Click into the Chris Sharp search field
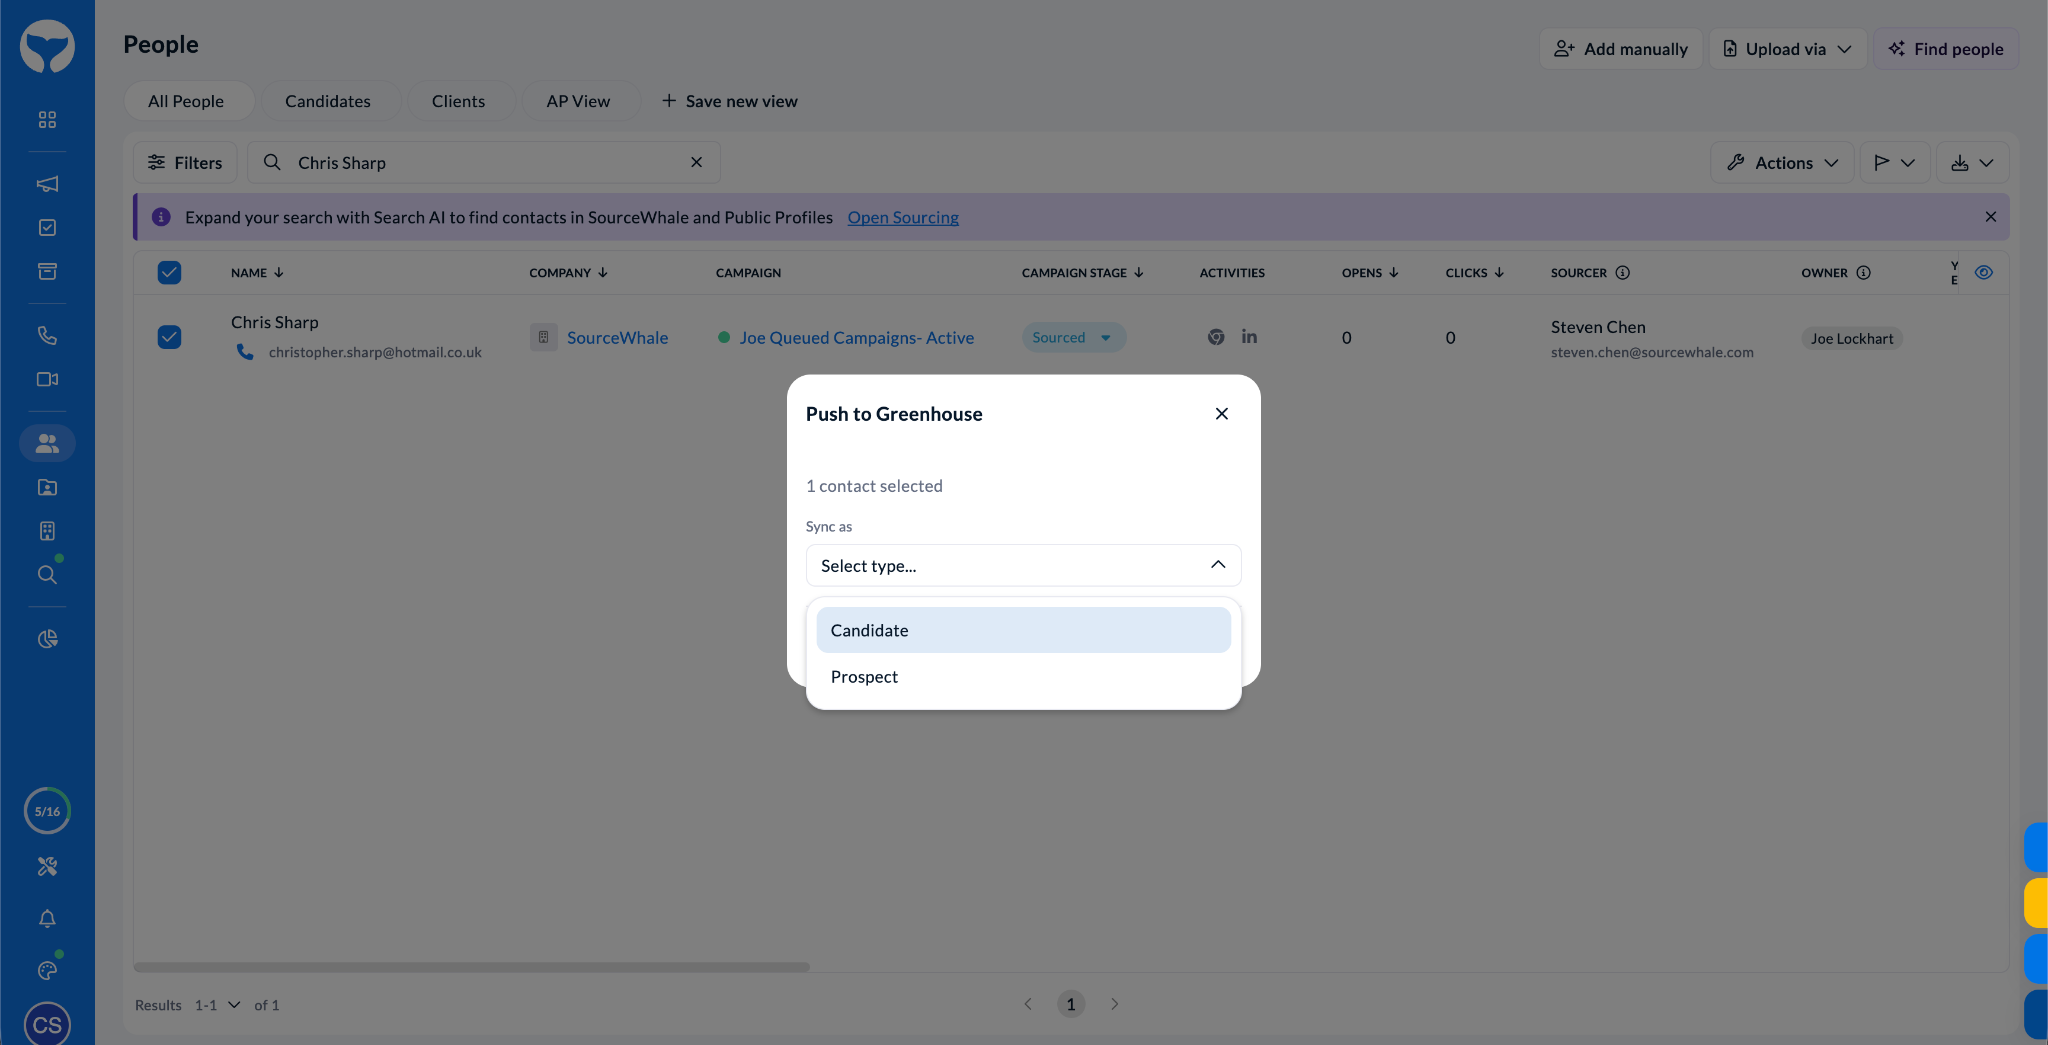The image size is (2048, 1045). click(x=485, y=163)
